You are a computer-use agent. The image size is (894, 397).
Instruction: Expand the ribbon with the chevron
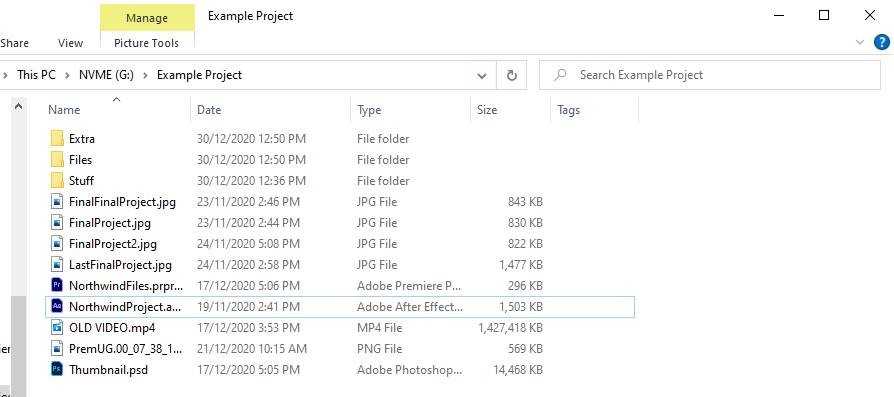tap(860, 42)
